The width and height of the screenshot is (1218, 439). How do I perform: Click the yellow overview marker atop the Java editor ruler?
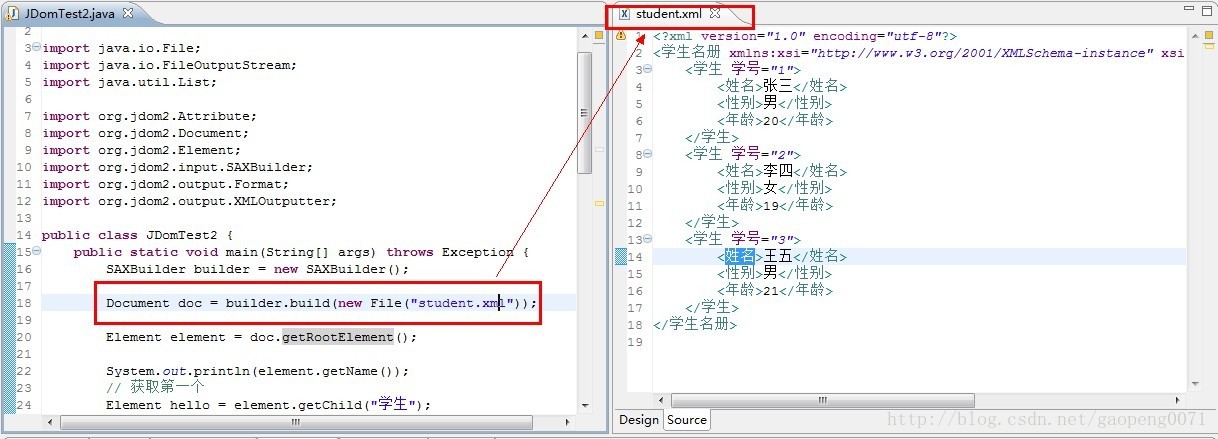click(x=598, y=36)
